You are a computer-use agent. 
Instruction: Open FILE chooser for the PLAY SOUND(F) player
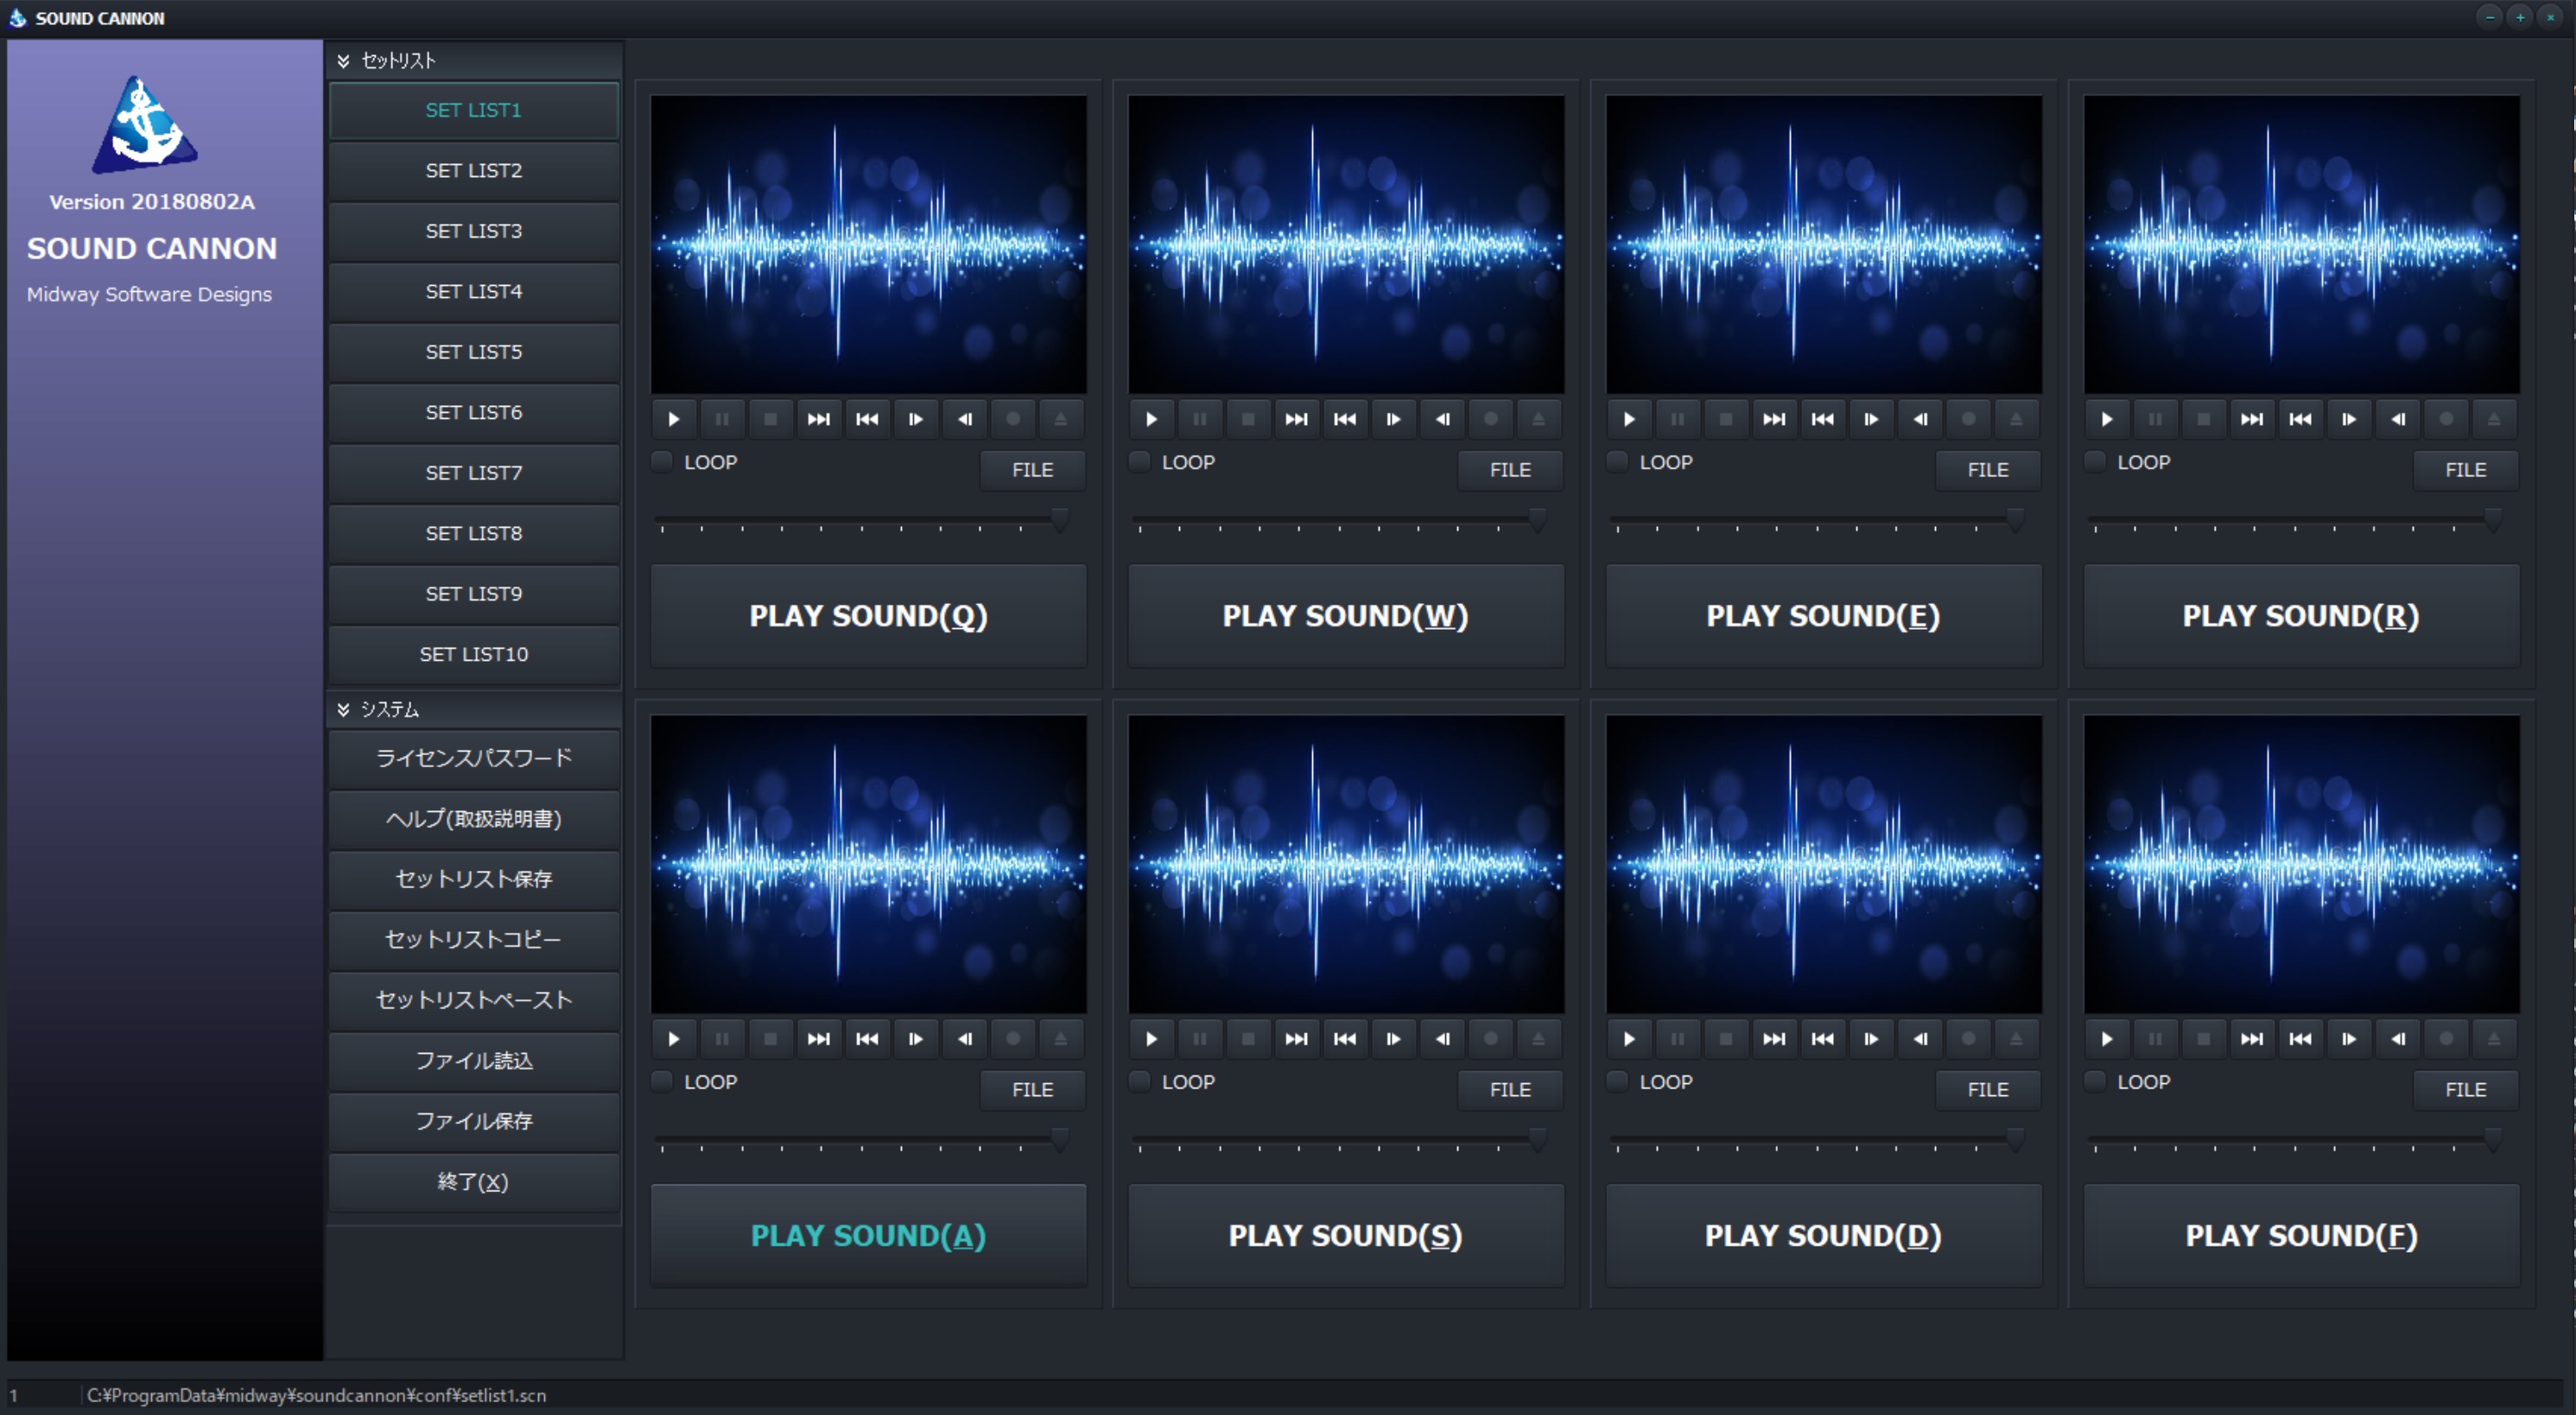(x=2466, y=1090)
